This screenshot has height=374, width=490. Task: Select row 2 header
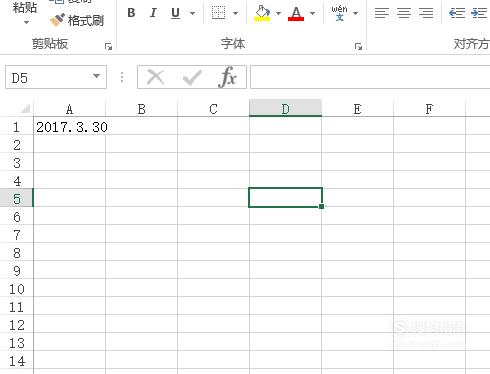pos(16,145)
